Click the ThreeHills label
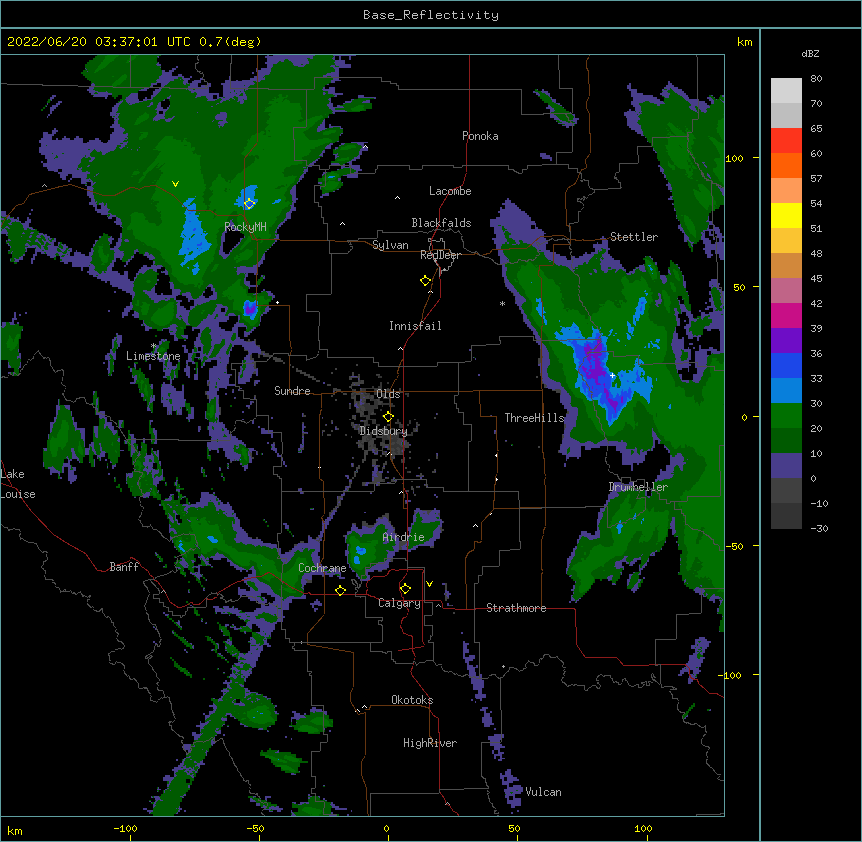Viewport: 862px width, 842px height. click(x=534, y=418)
